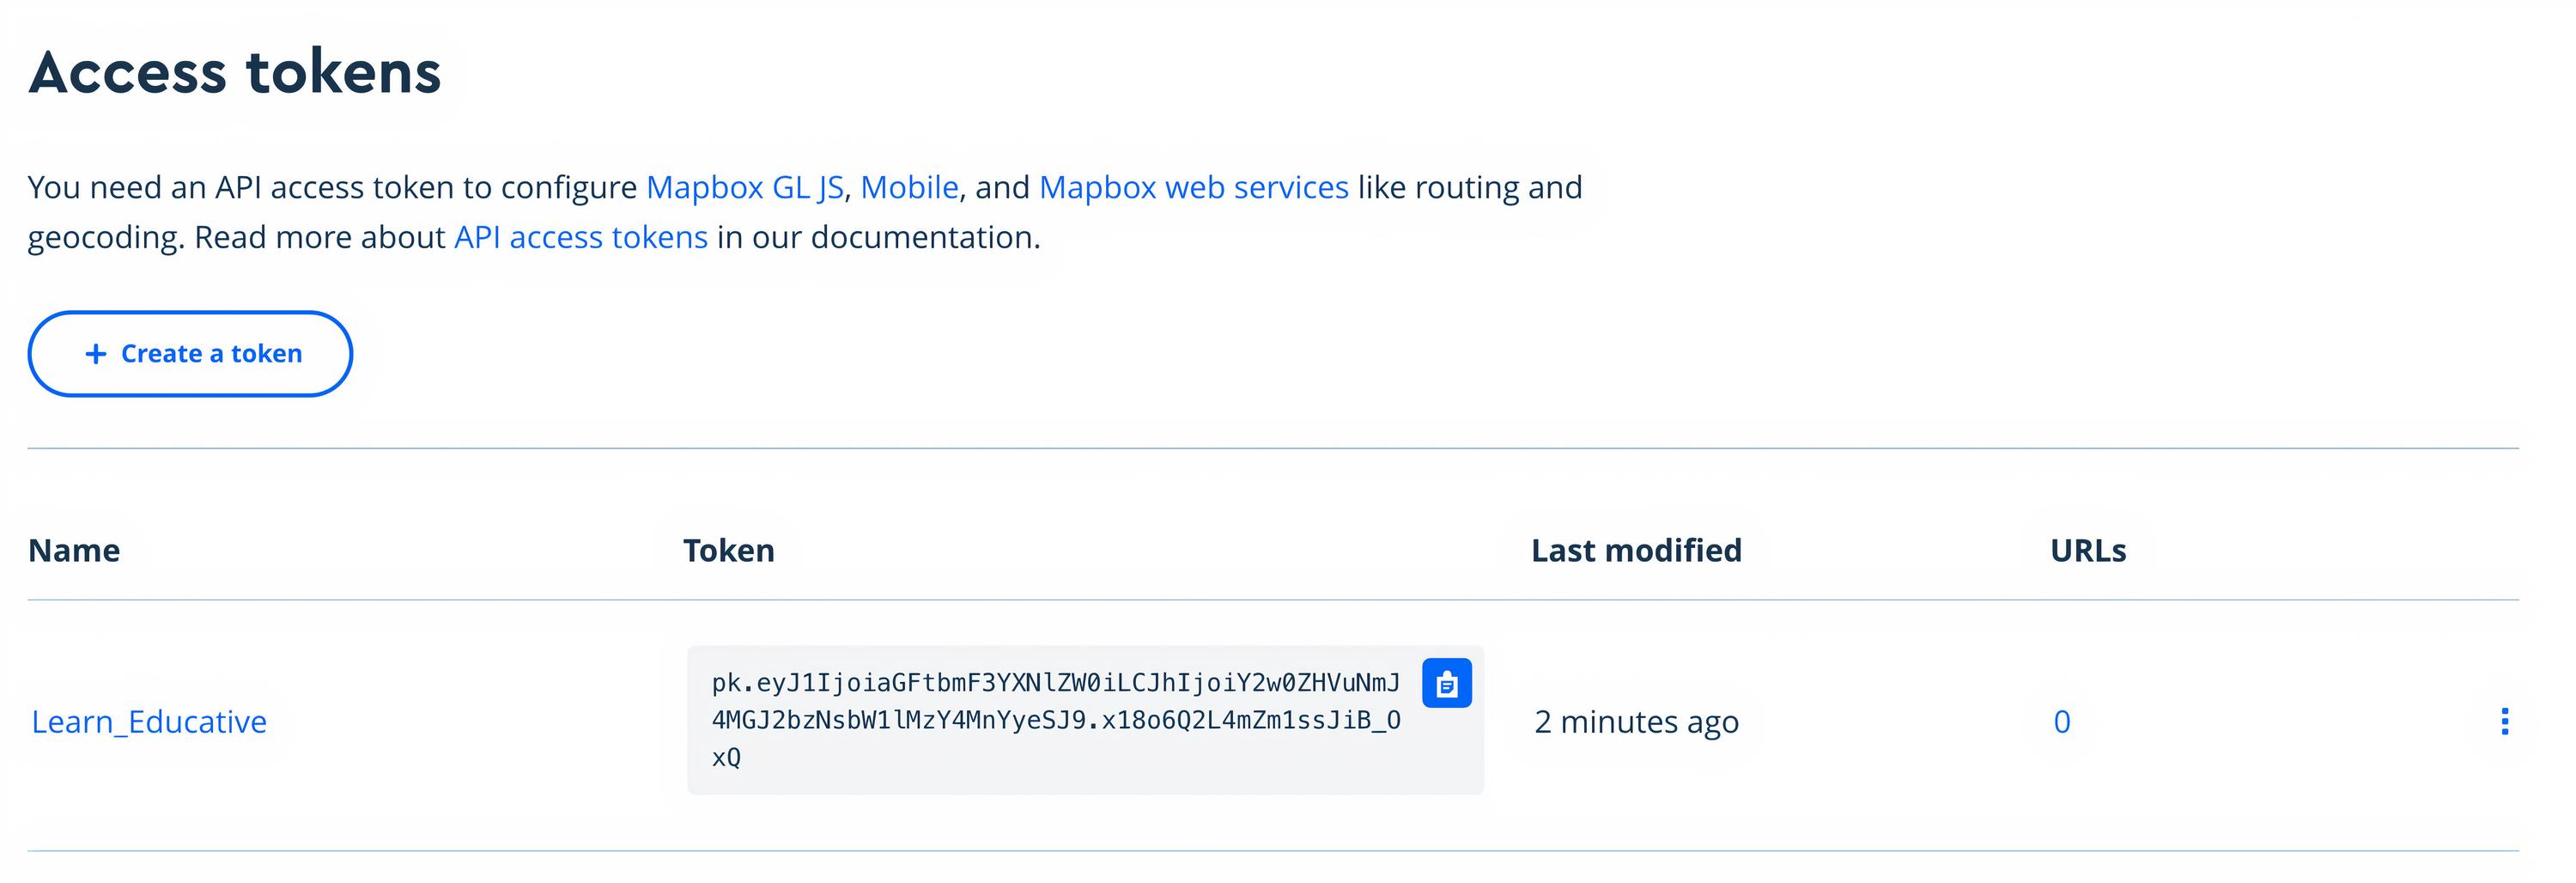2576x883 pixels.
Task: Select the Name column header
Action: point(75,550)
